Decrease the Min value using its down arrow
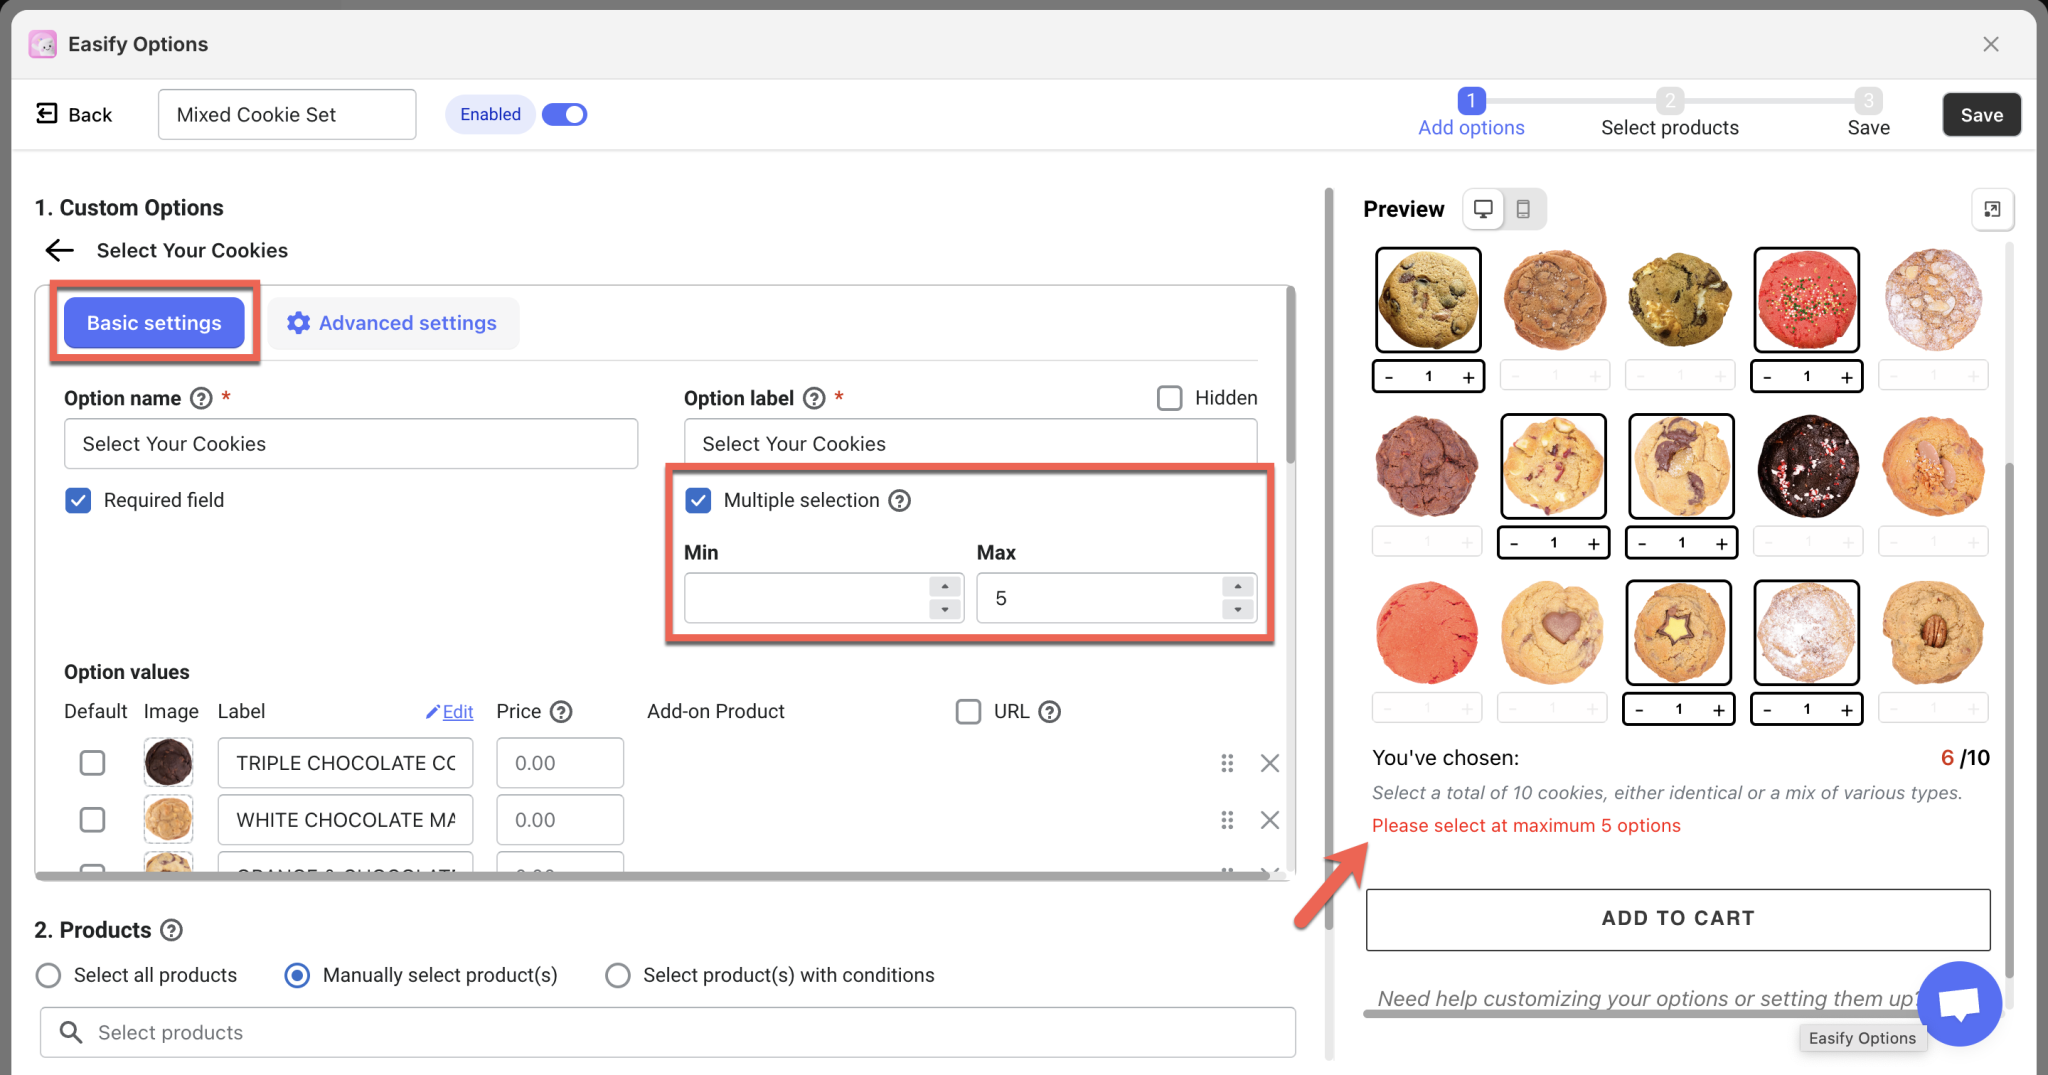The image size is (2048, 1075). click(x=944, y=608)
